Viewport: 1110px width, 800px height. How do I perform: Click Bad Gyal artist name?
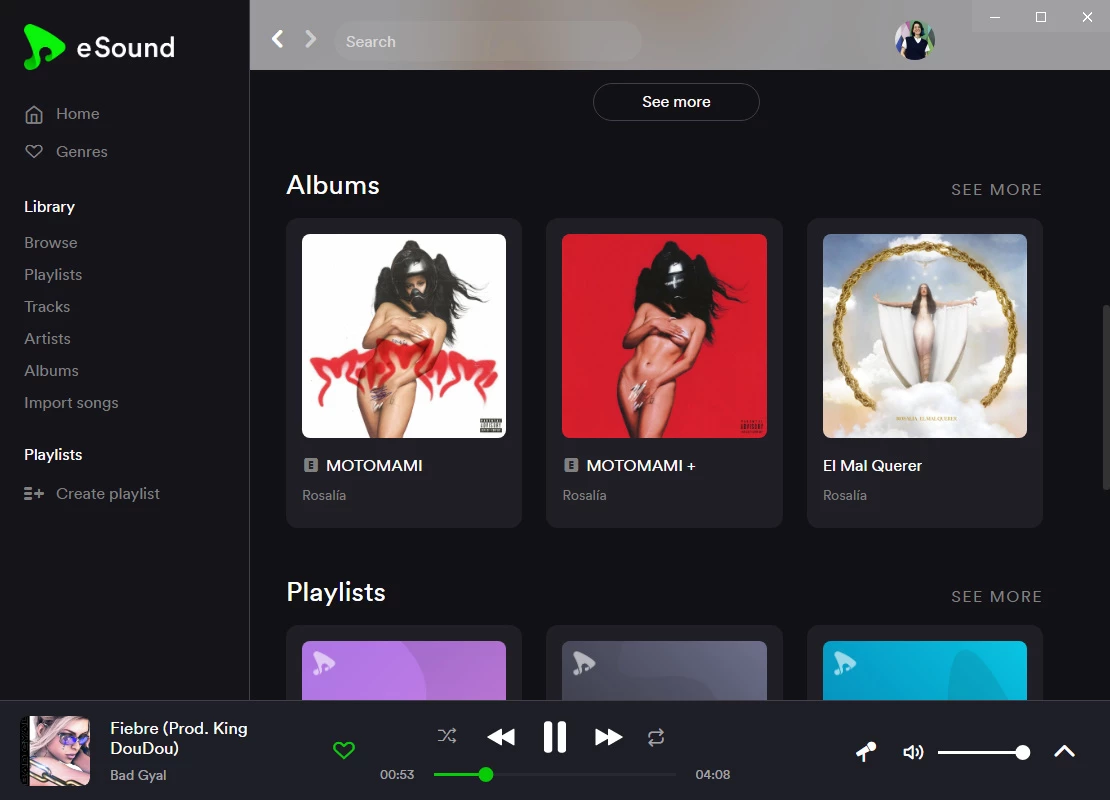pyautogui.click(x=138, y=775)
